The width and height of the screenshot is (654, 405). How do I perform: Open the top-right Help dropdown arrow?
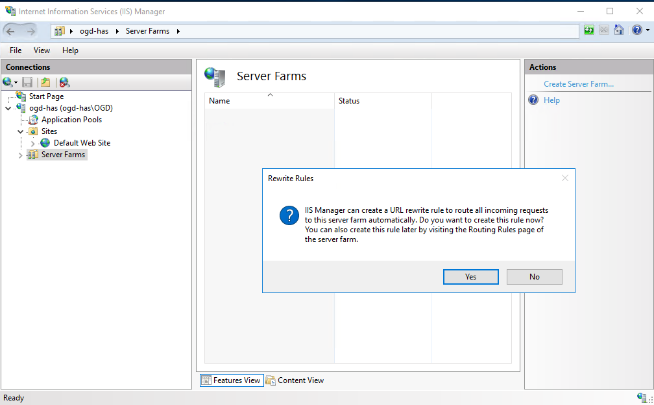(647, 30)
